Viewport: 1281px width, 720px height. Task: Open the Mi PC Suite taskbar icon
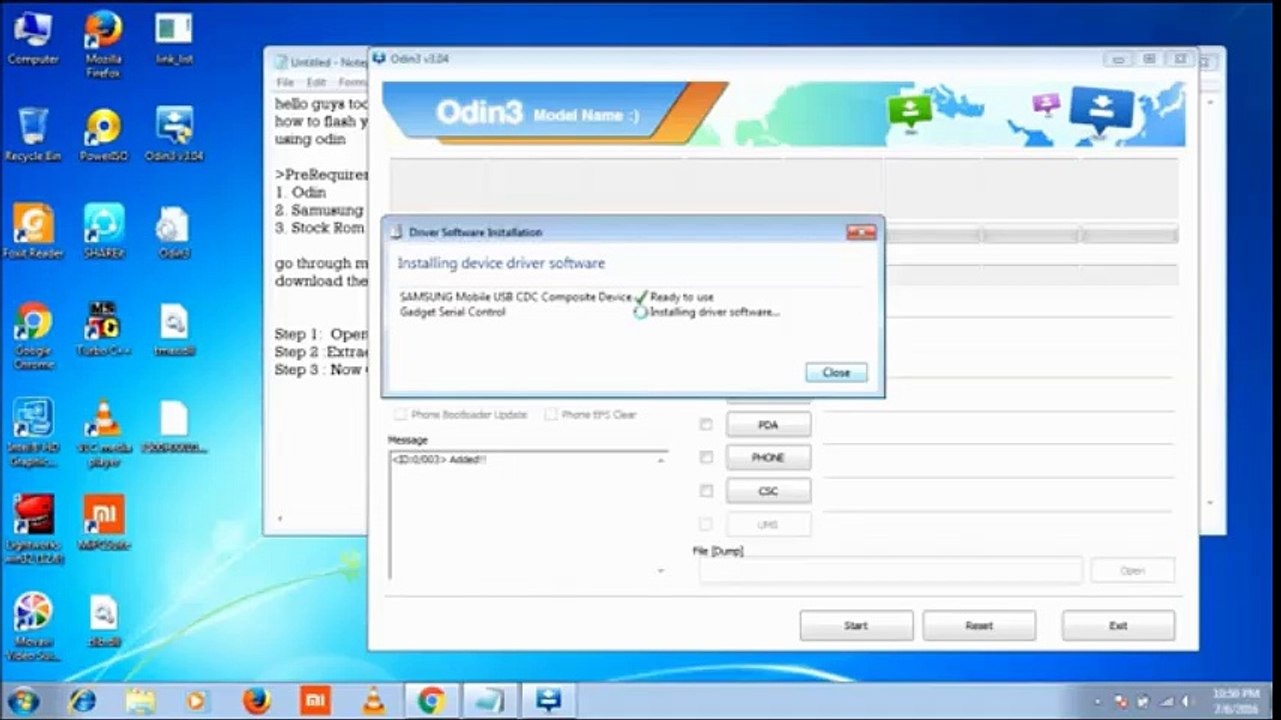(x=315, y=701)
